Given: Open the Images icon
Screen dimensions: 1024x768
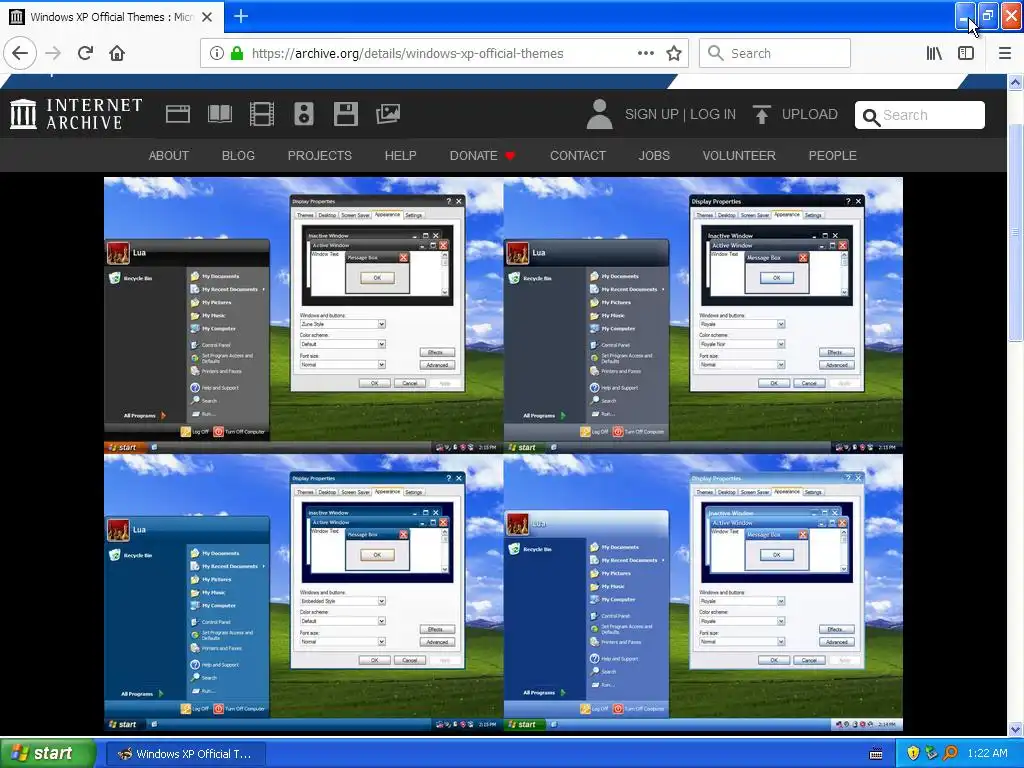Looking at the screenshot, I should click(388, 114).
